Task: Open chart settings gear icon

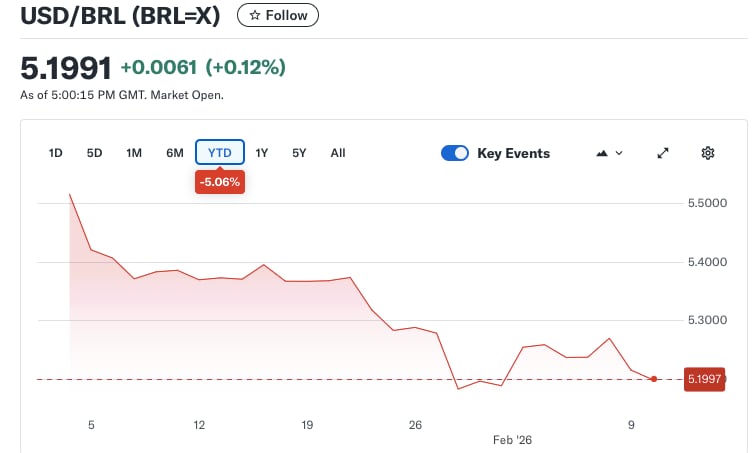Action: coord(708,153)
